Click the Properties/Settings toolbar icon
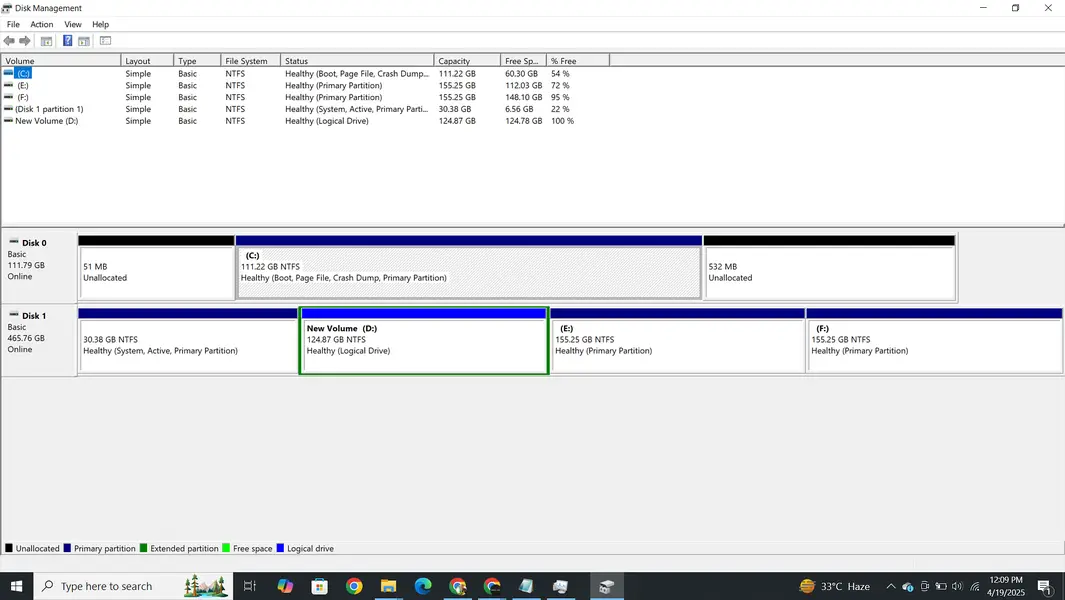 pyautogui.click(x=105, y=41)
